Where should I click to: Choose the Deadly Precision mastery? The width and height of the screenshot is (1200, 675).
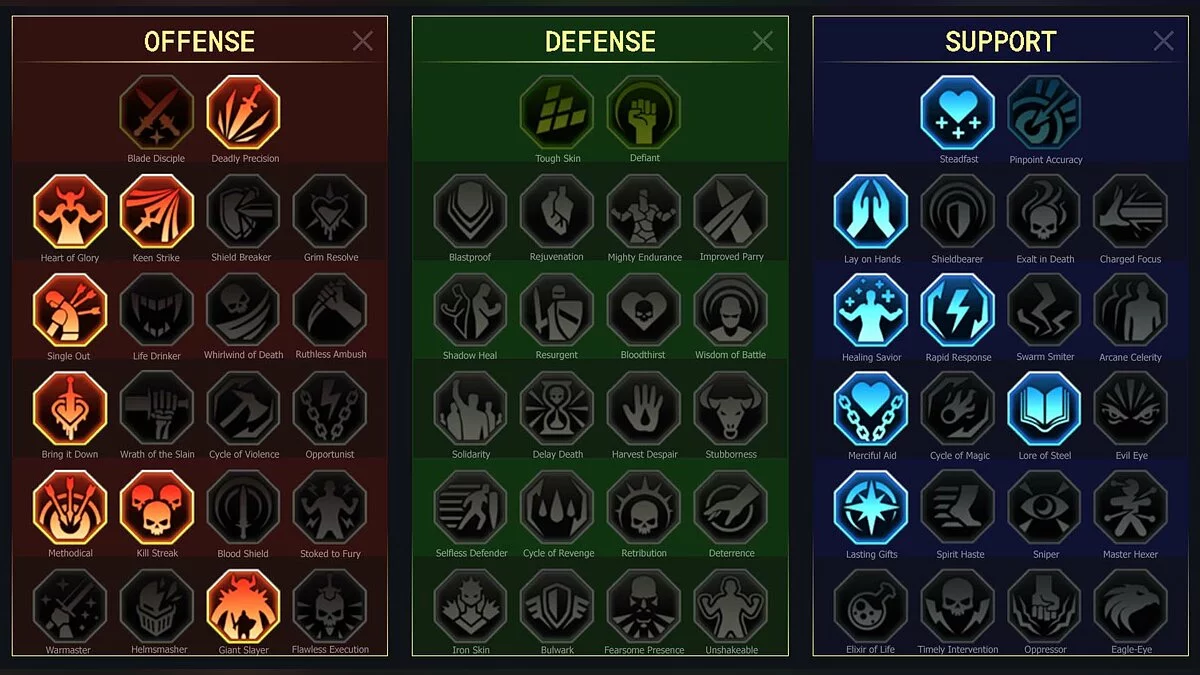(x=244, y=112)
